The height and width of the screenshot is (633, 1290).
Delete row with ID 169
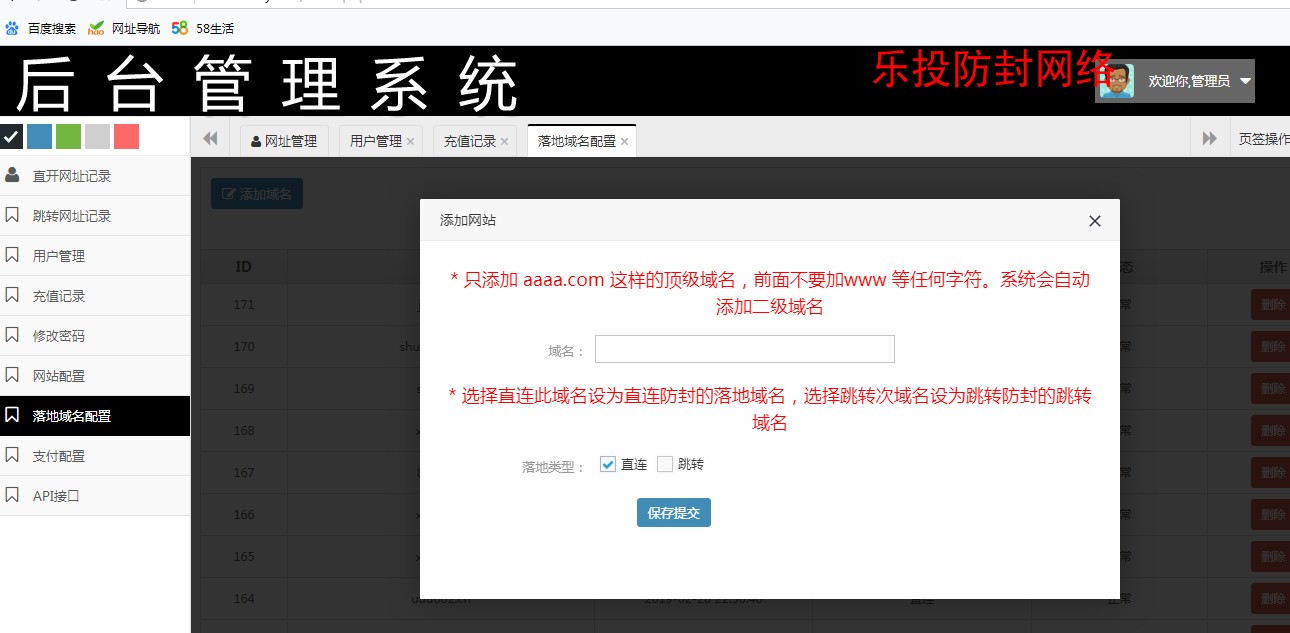click(x=1271, y=389)
